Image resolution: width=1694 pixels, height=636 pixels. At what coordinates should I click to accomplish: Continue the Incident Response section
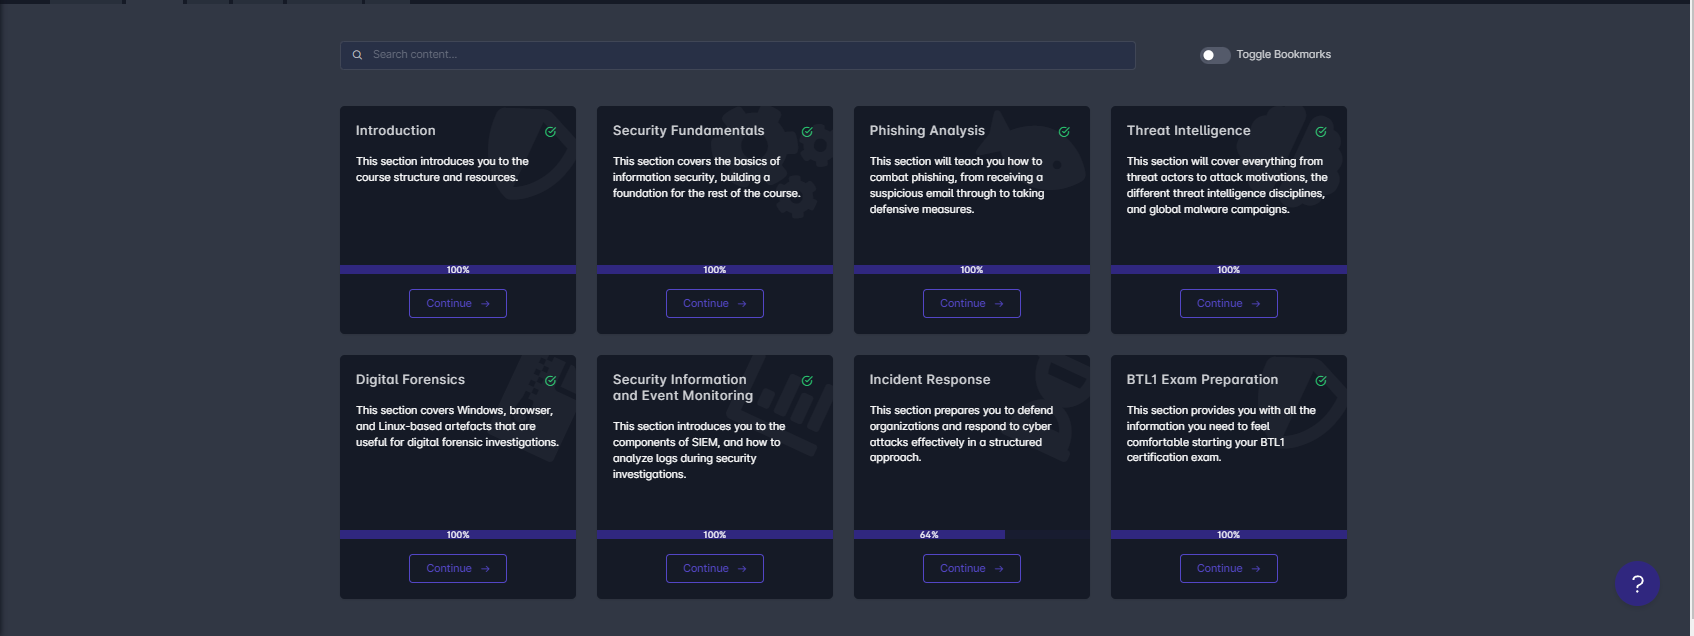click(972, 568)
